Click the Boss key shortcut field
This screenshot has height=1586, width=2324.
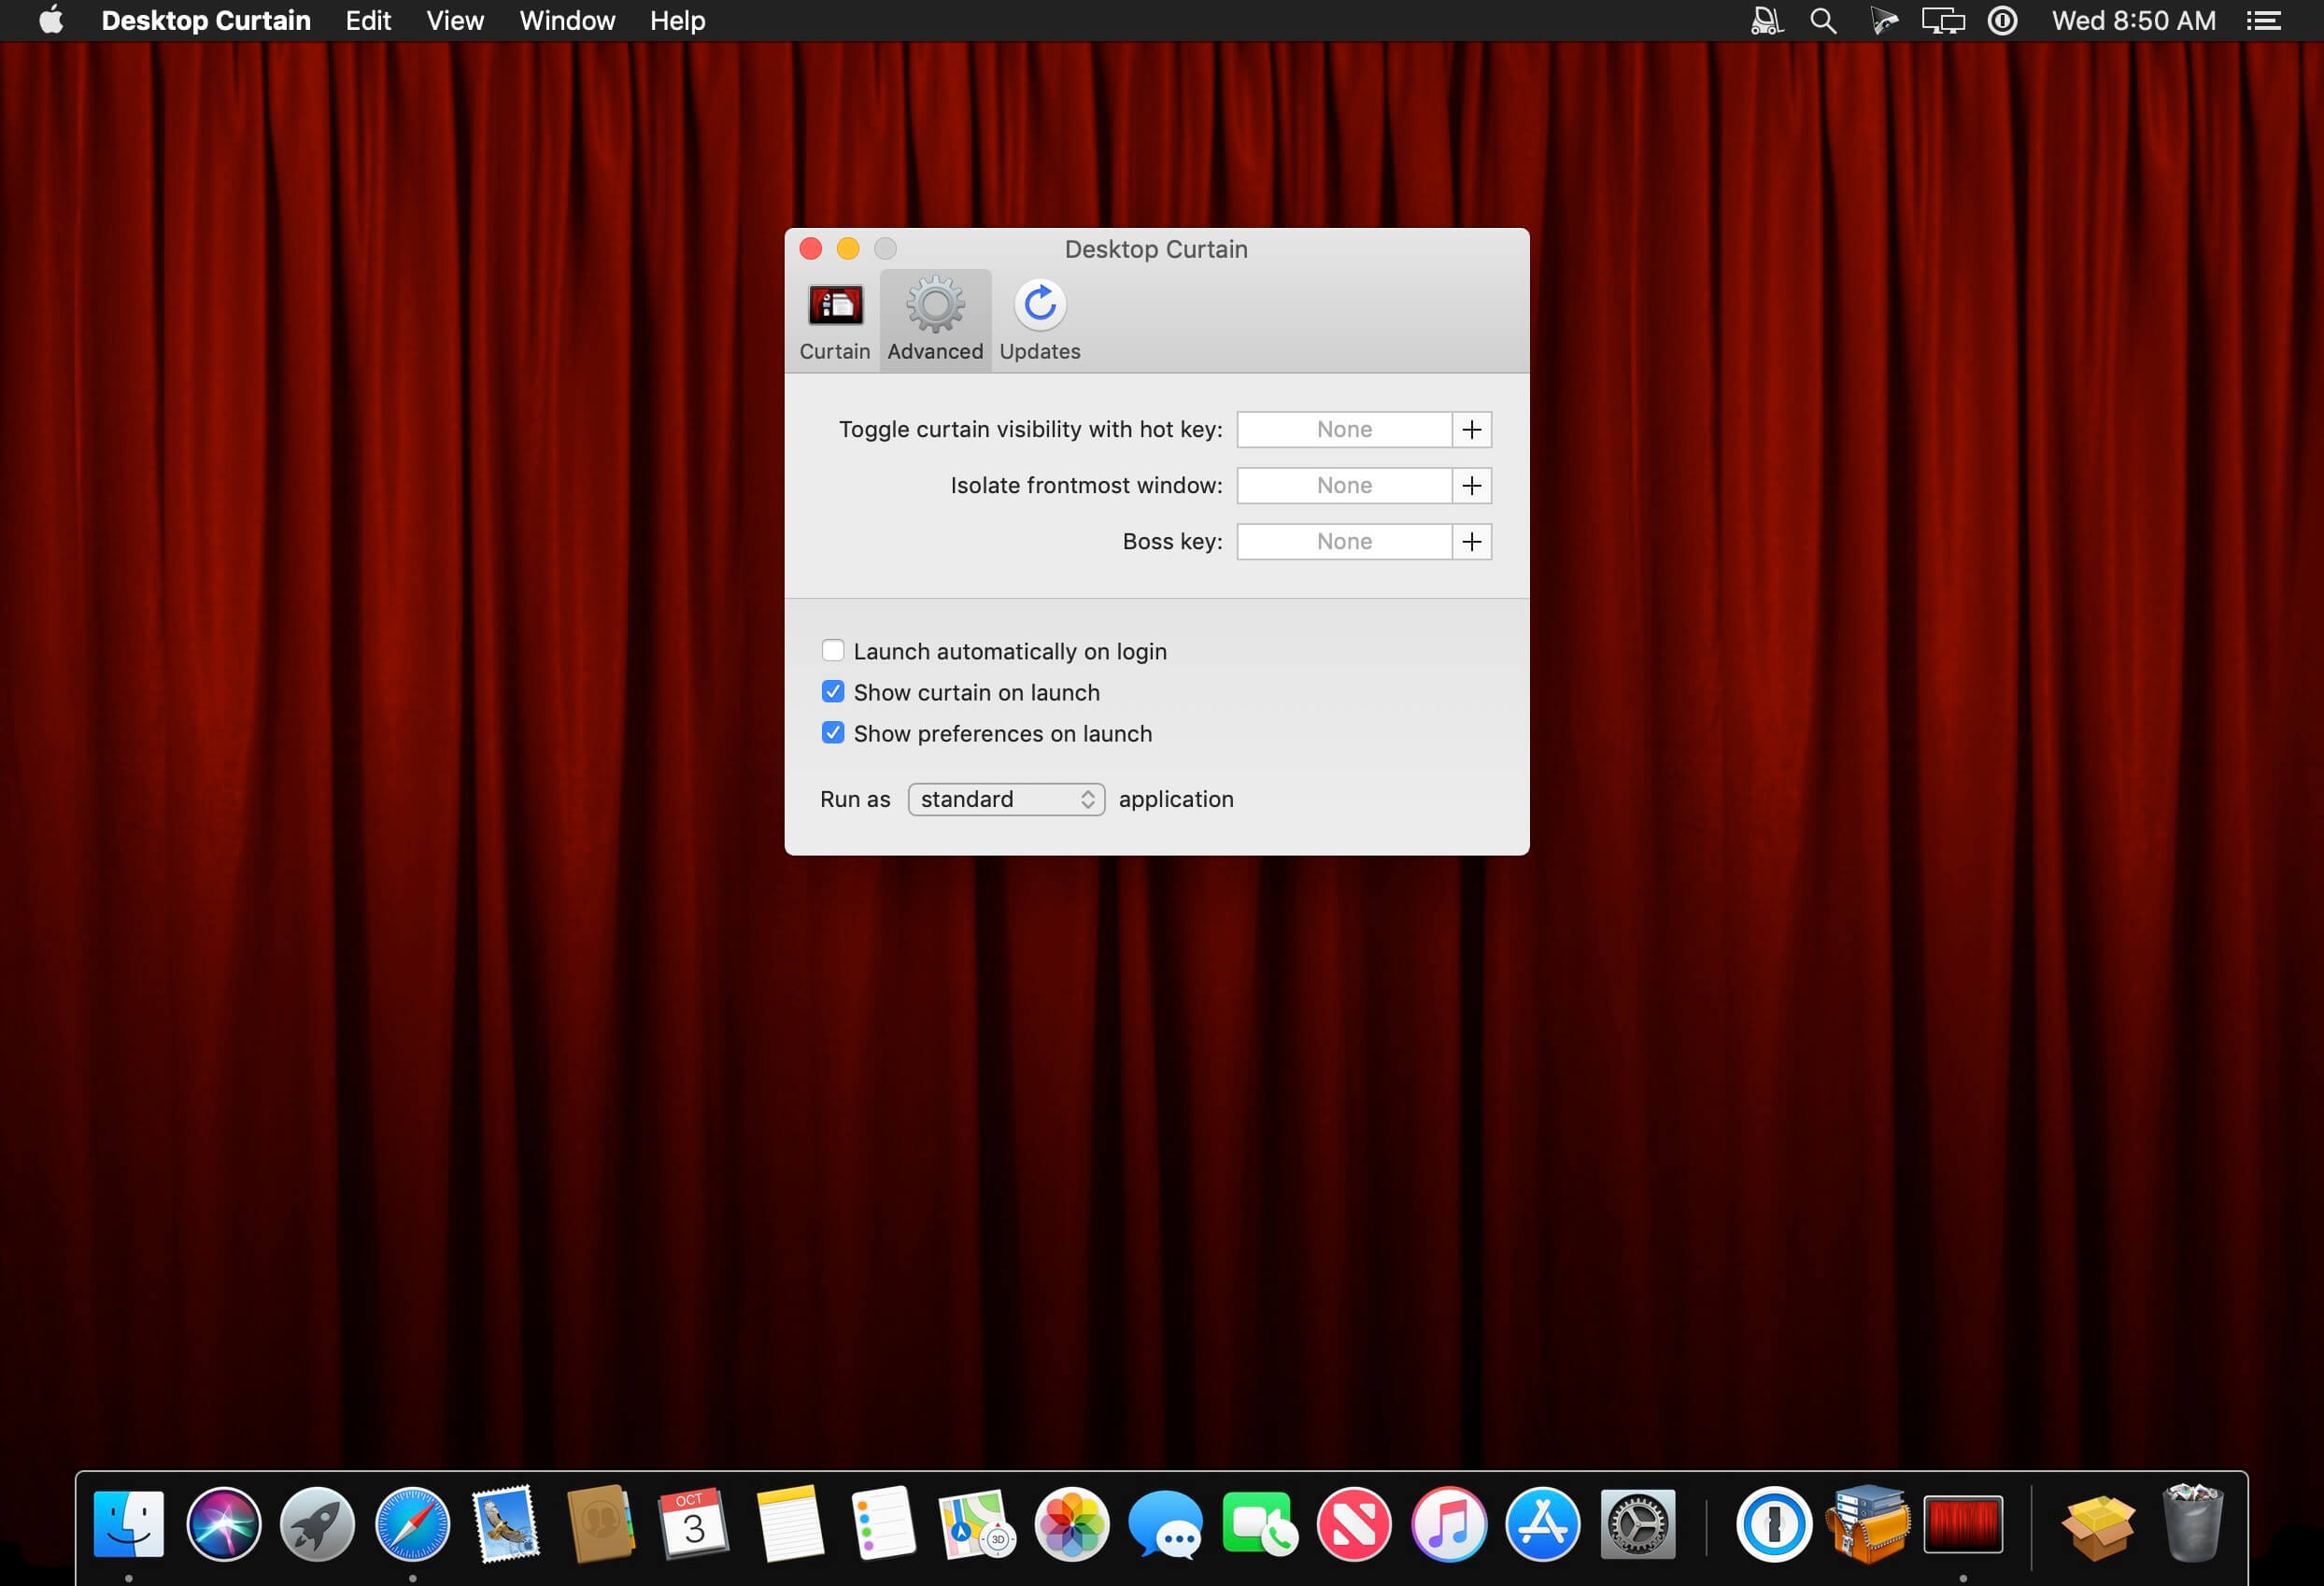point(1343,542)
